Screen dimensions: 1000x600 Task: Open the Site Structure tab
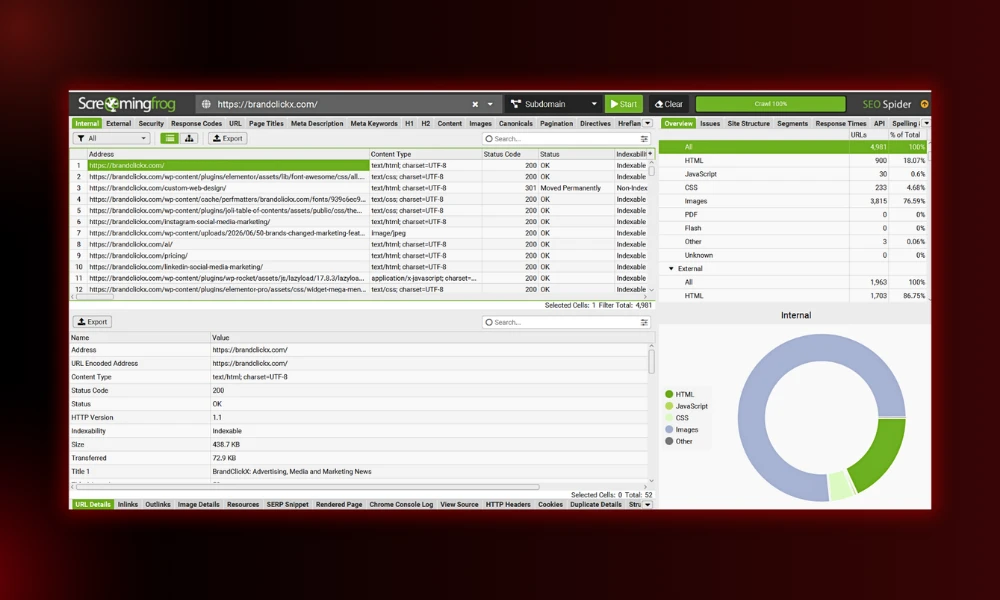point(749,124)
